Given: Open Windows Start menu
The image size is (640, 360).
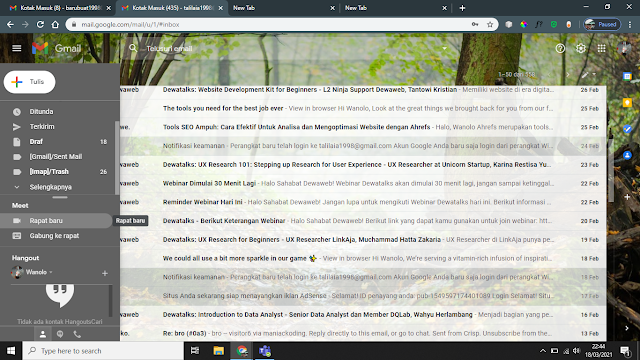Looking at the screenshot, I should pyautogui.click(x=11, y=351).
